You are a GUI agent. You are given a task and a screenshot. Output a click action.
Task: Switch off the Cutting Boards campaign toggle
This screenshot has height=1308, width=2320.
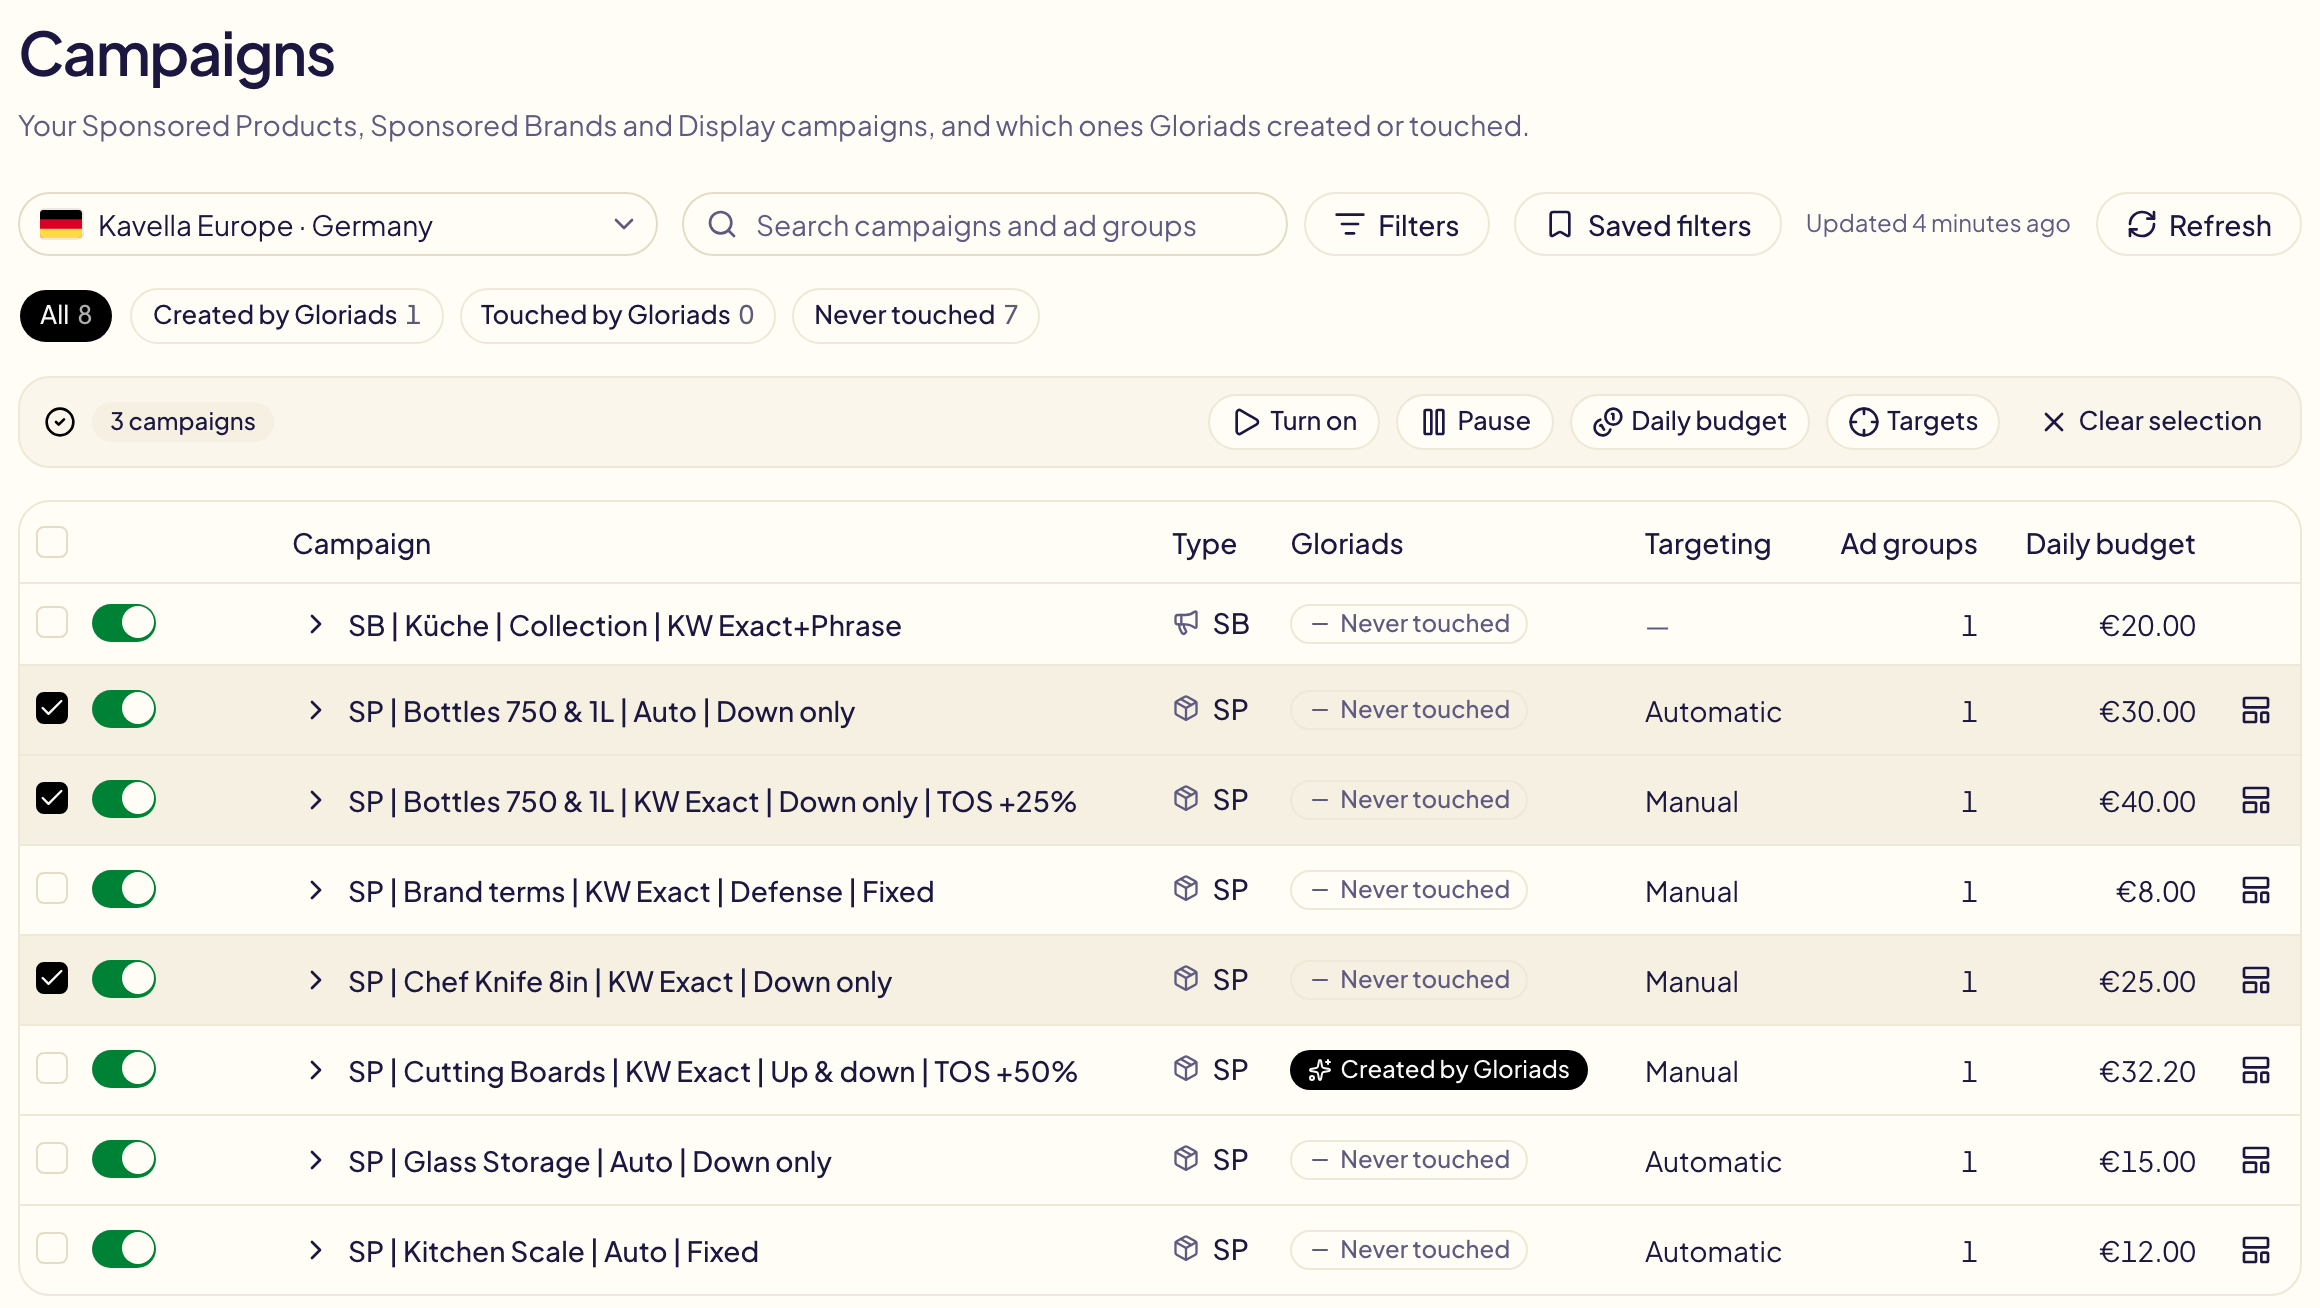click(124, 1069)
